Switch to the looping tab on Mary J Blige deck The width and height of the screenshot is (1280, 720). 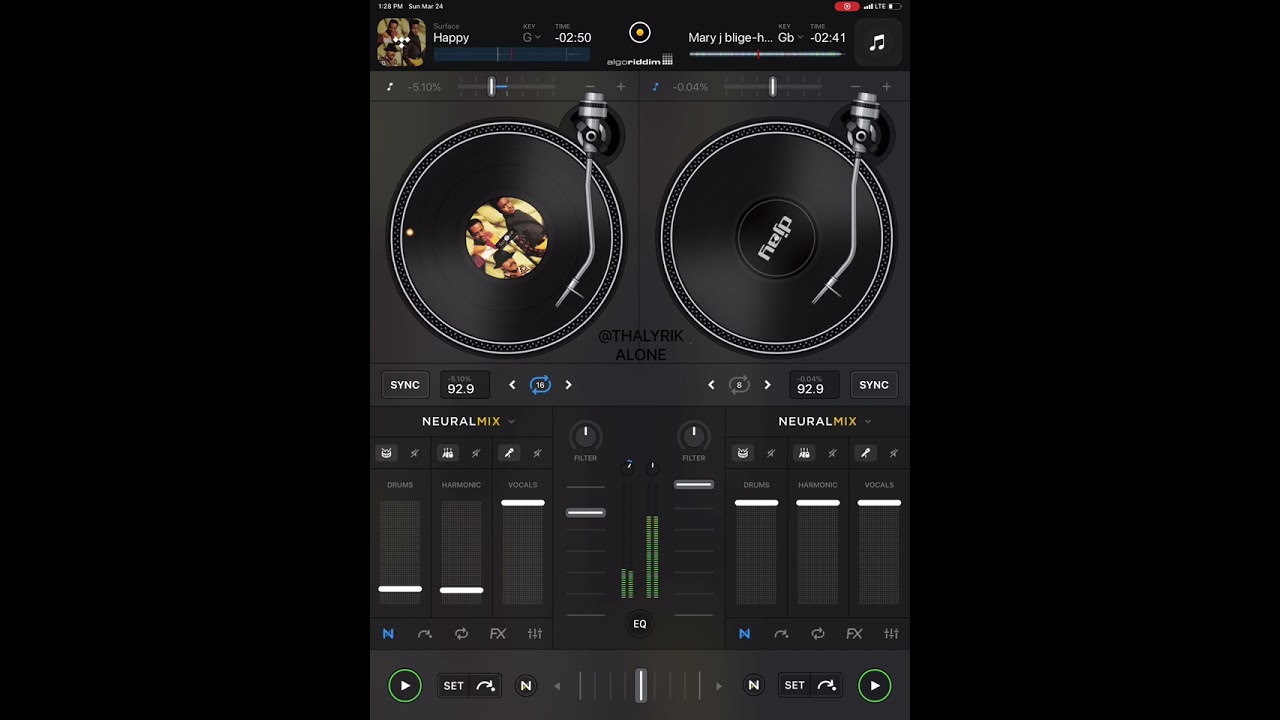click(x=818, y=634)
